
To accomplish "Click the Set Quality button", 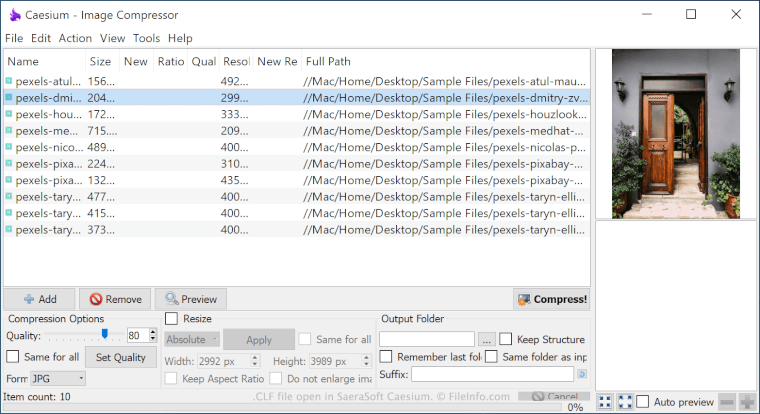I will pyautogui.click(x=121, y=357).
